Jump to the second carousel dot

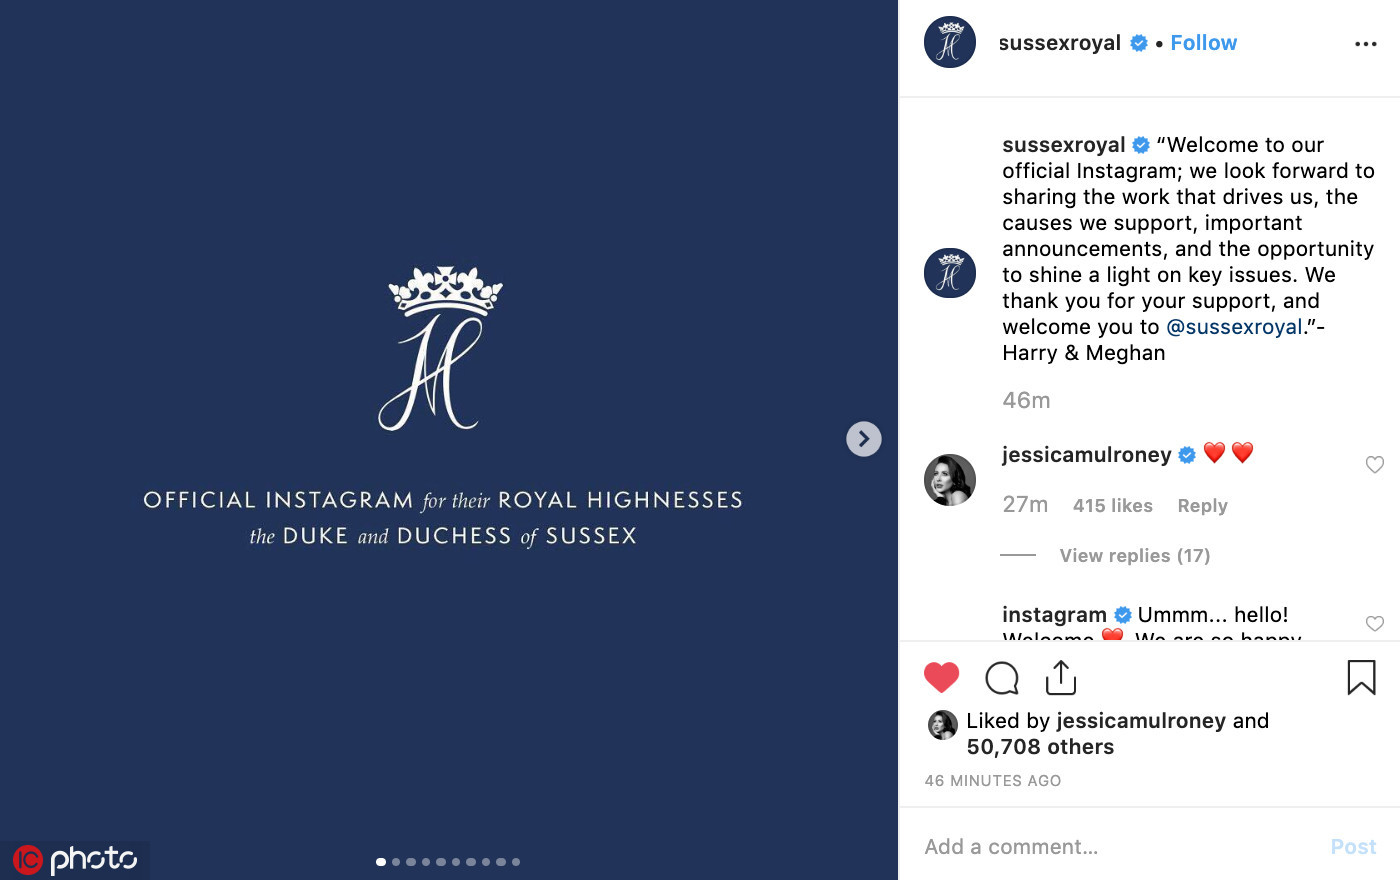tap(396, 862)
